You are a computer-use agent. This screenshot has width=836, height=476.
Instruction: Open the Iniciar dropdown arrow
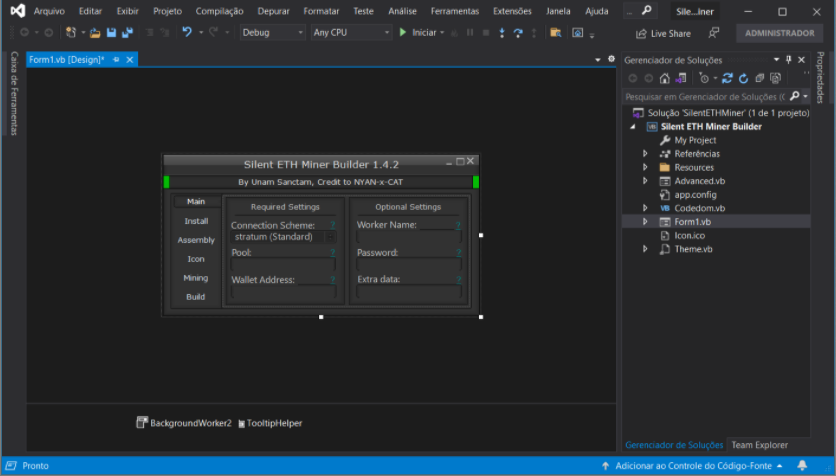point(442,33)
